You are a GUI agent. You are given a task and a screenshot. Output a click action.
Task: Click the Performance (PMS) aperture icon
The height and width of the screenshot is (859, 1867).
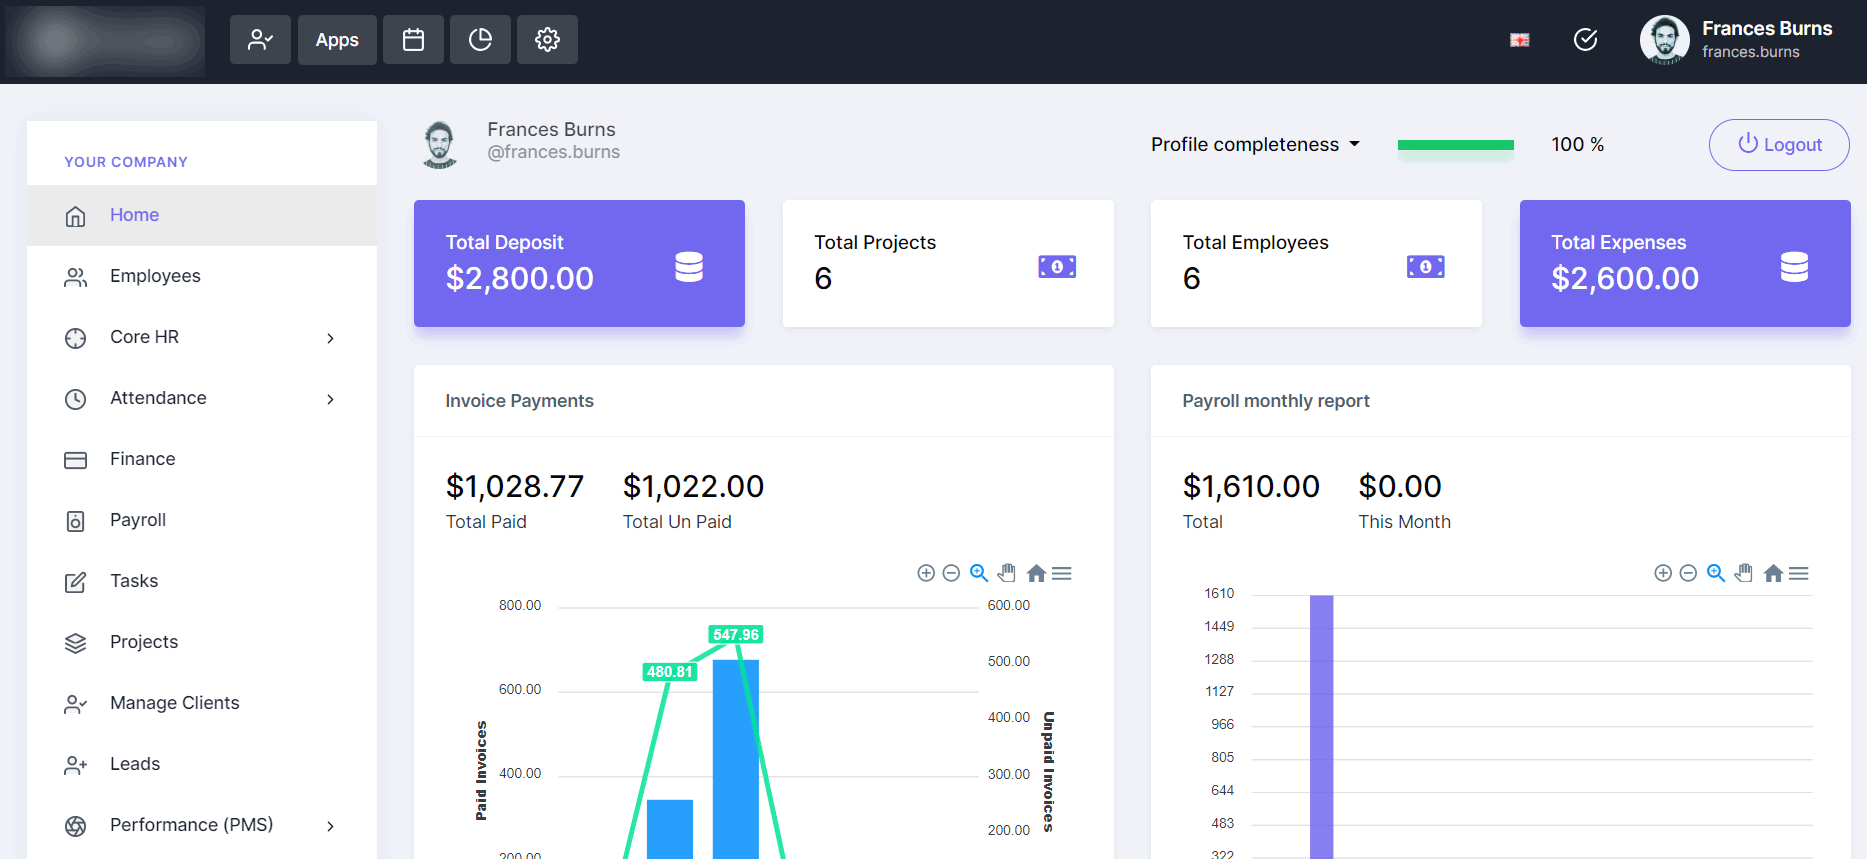click(75, 826)
